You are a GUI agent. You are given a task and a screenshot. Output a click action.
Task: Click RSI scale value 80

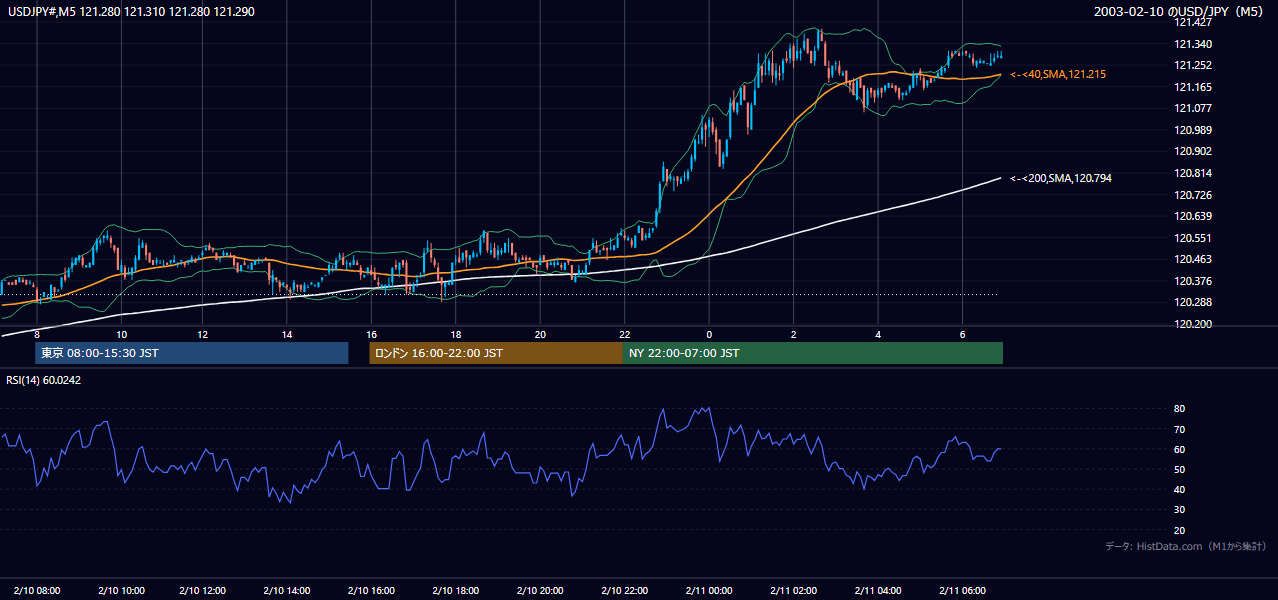tap(1179, 409)
